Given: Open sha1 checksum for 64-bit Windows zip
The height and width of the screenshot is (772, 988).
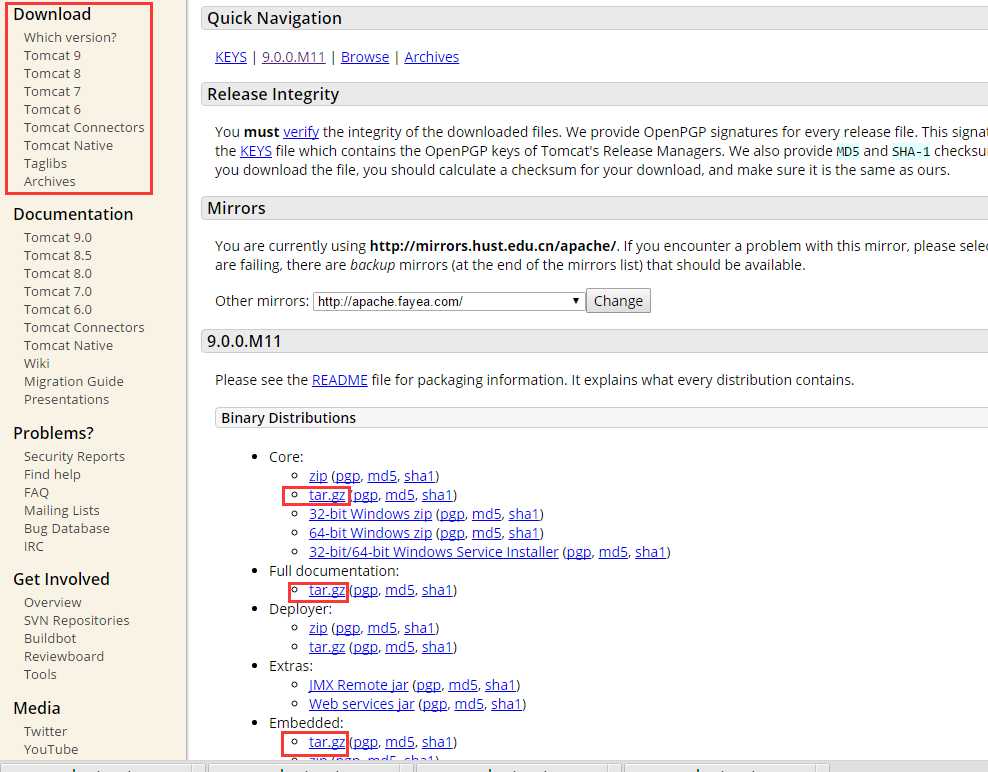Looking at the screenshot, I should 524,533.
